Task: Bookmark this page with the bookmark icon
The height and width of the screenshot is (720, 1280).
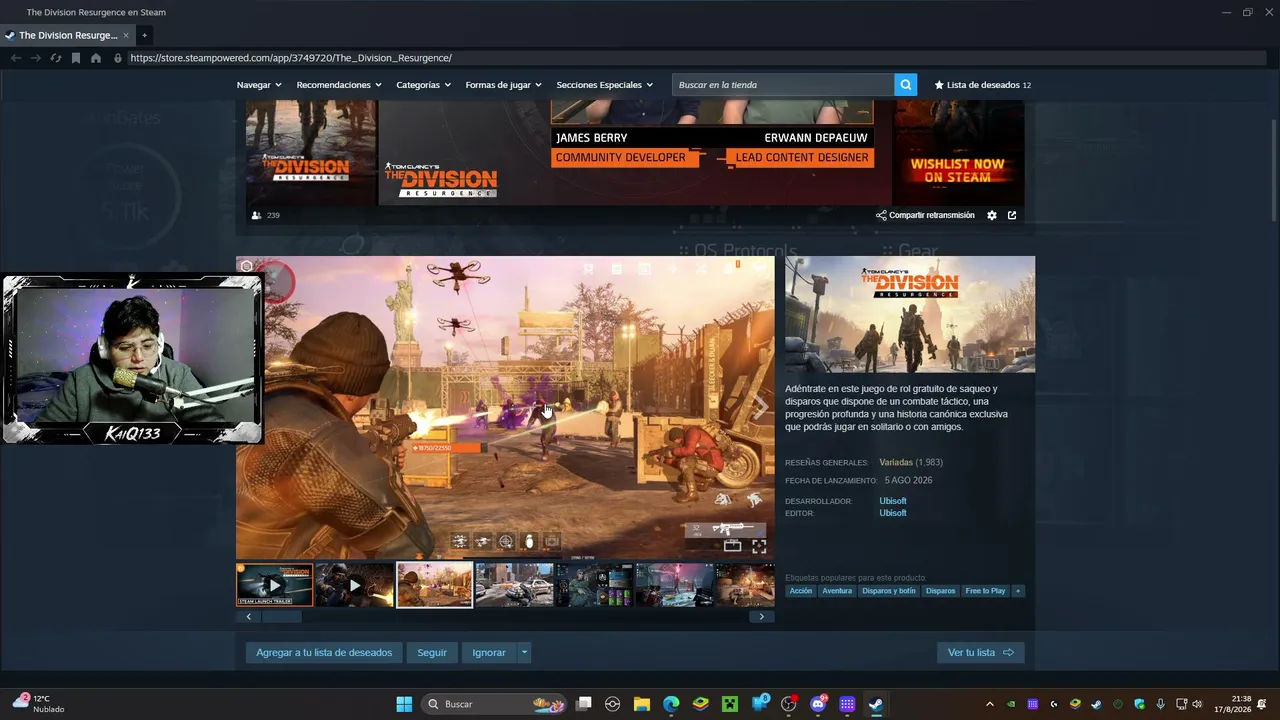Action: point(76,58)
